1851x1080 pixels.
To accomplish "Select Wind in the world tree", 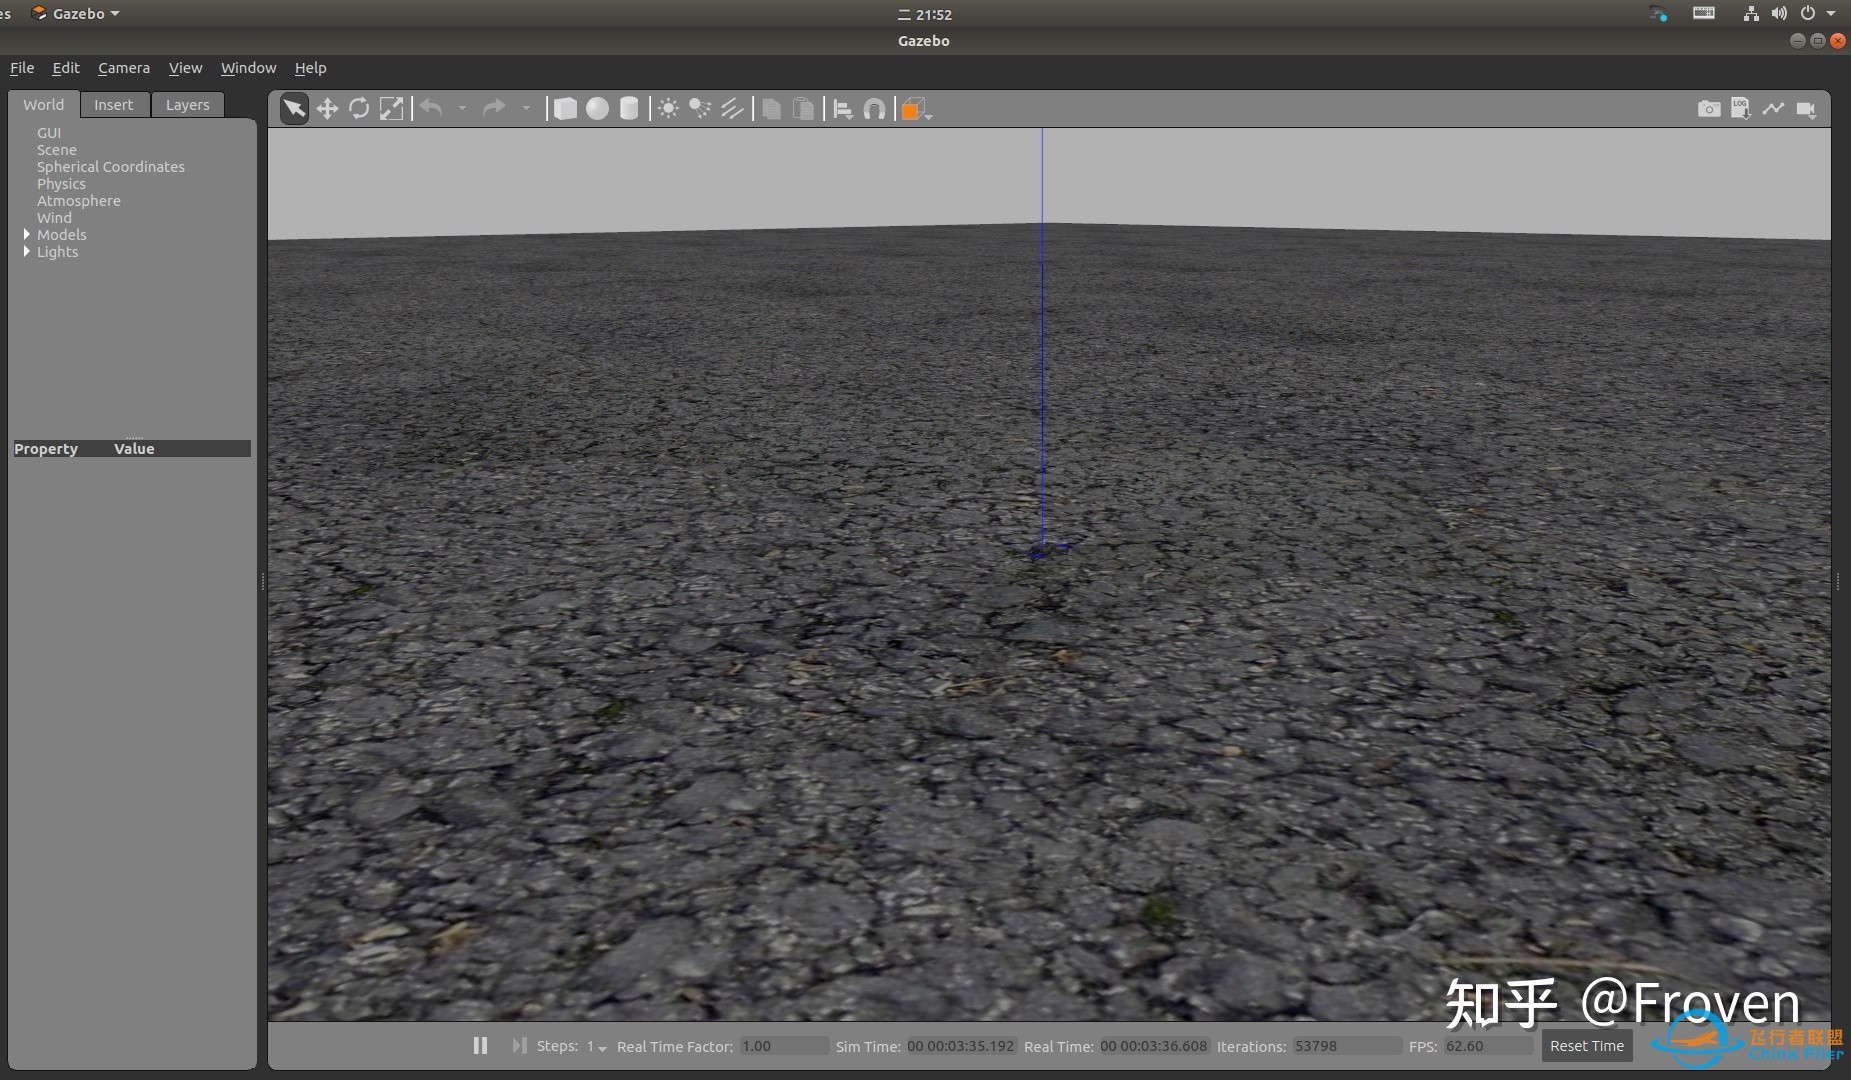I will coord(54,218).
